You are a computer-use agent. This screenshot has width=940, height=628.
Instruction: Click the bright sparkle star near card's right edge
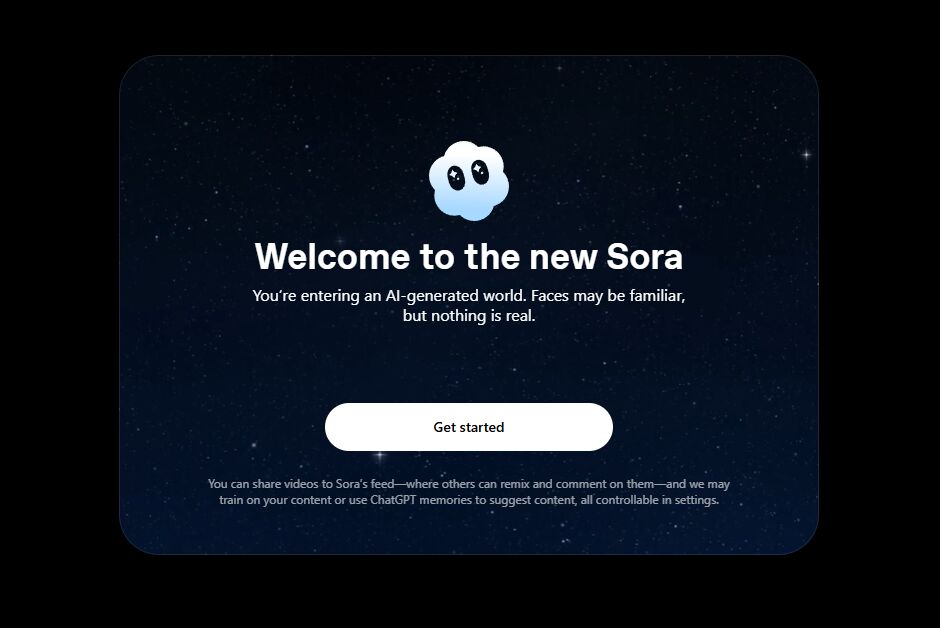806,155
